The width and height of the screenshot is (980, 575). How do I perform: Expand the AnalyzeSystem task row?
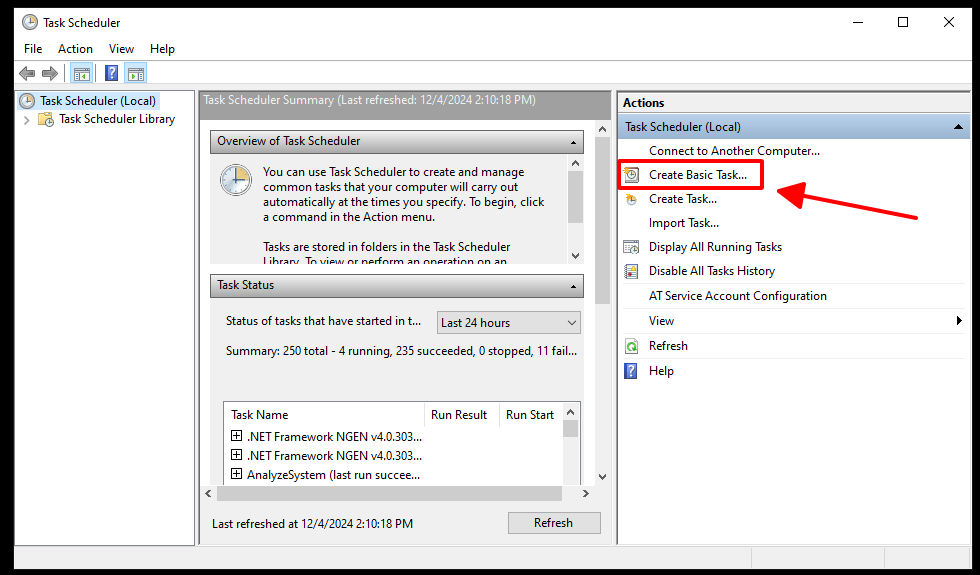[x=237, y=474]
